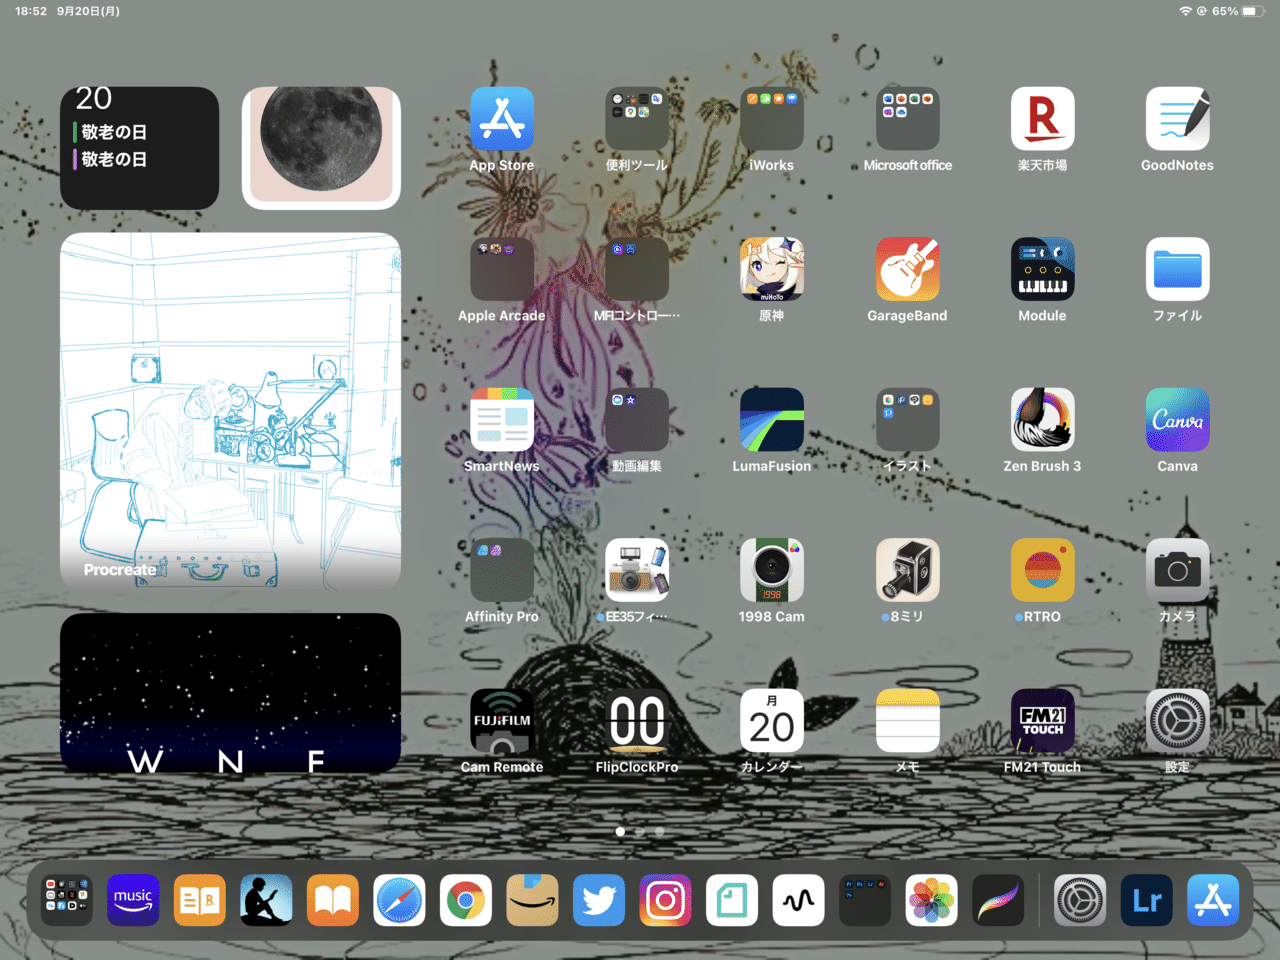Open the MFiコントロー… folder

tap(637, 269)
